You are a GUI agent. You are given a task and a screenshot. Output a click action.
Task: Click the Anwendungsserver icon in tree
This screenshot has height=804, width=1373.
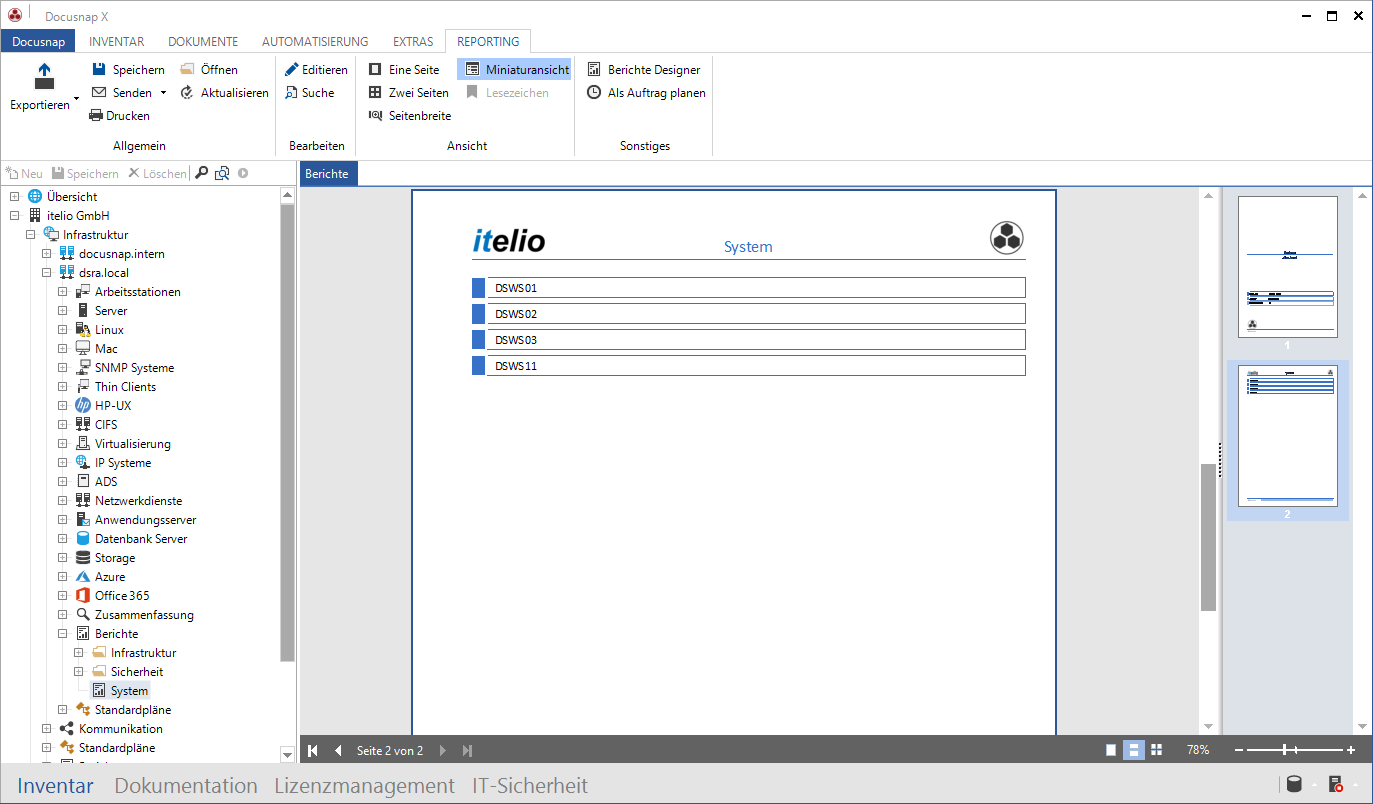click(x=83, y=520)
